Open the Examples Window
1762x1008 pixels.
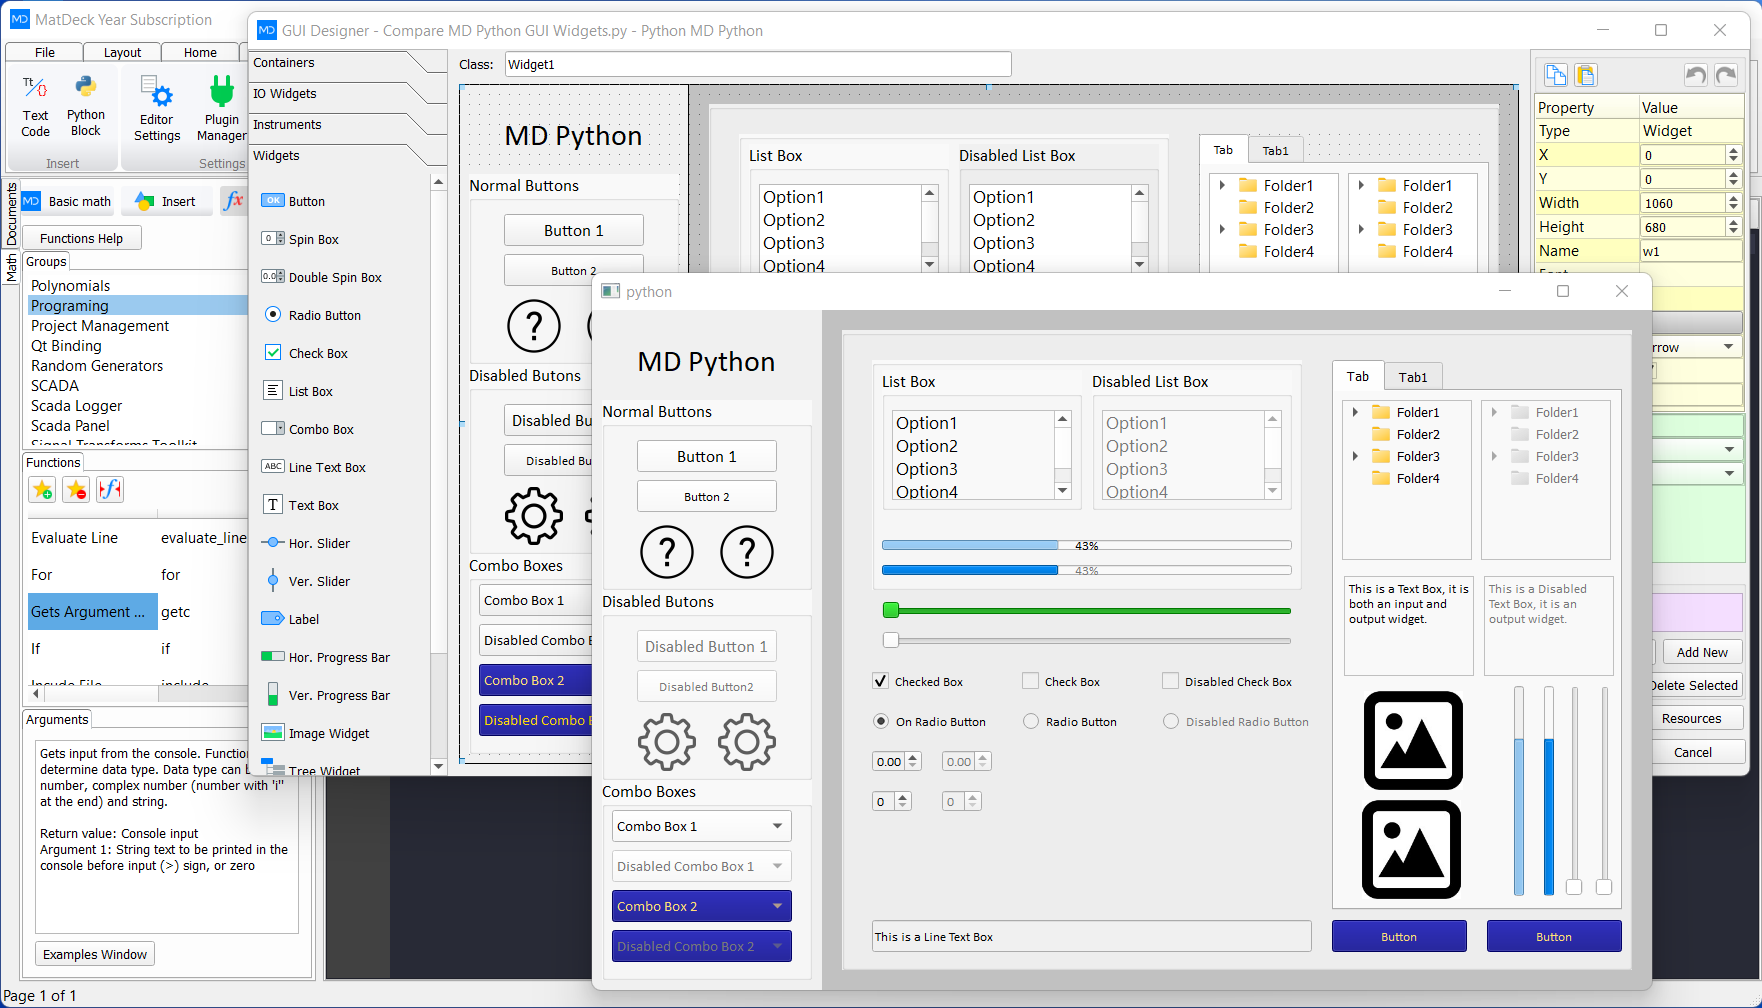click(x=95, y=954)
